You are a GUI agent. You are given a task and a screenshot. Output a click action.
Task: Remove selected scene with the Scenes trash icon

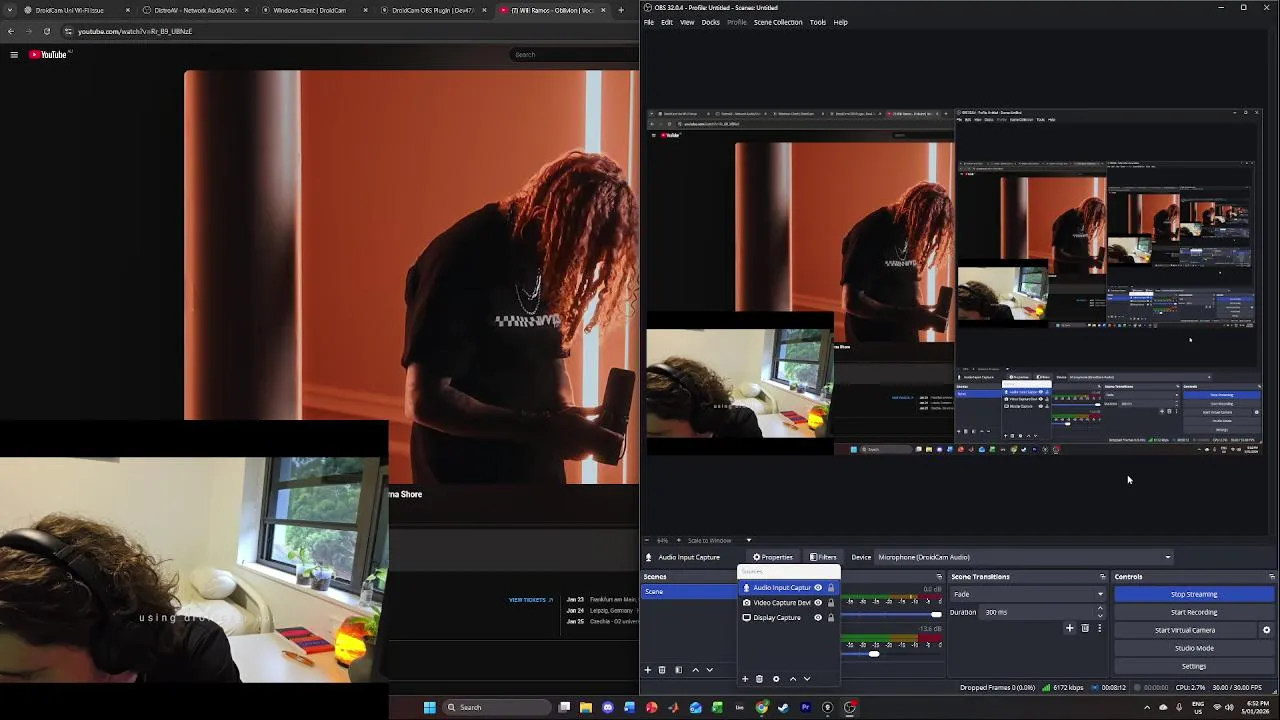click(662, 670)
